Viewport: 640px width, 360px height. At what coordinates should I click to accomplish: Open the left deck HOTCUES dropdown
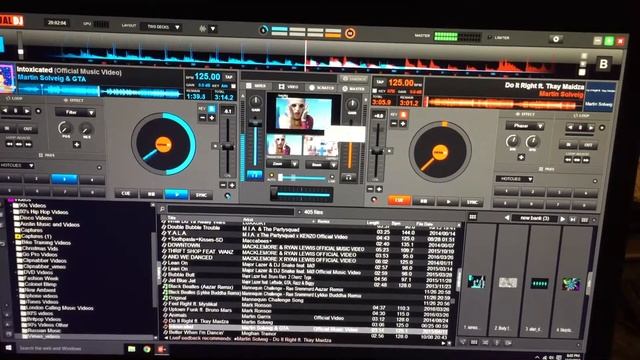[x=18, y=165]
